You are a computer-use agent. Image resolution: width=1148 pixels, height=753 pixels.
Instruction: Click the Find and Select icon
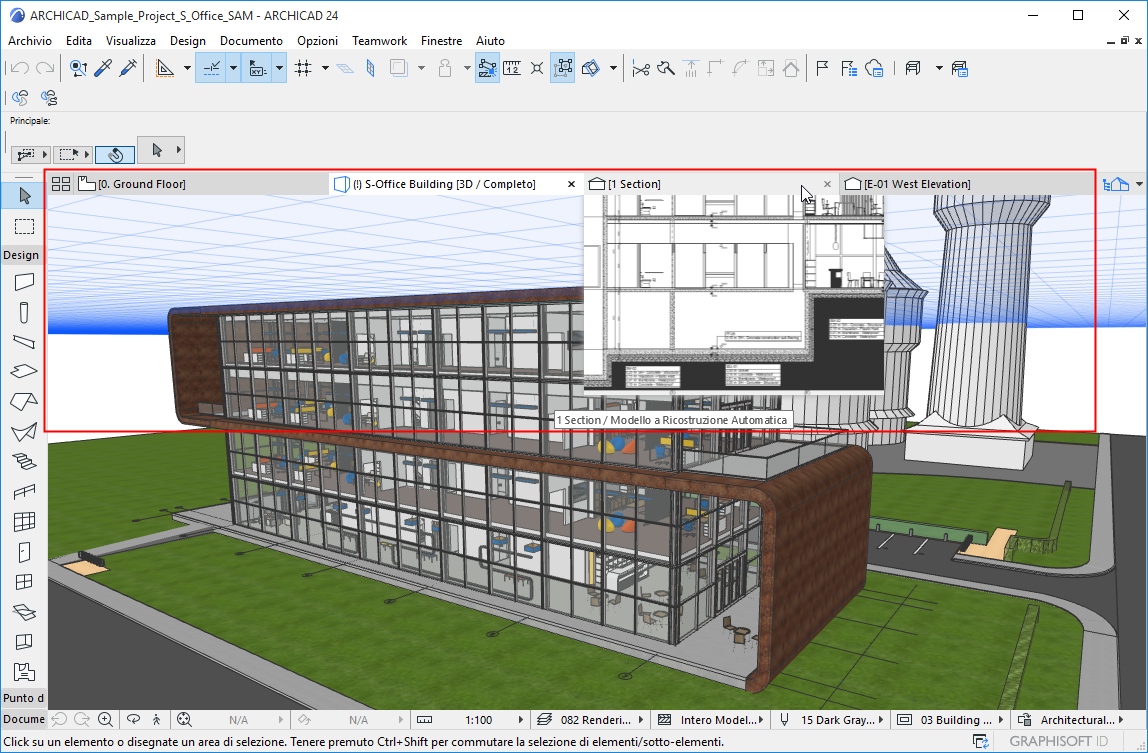coord(78,68)
